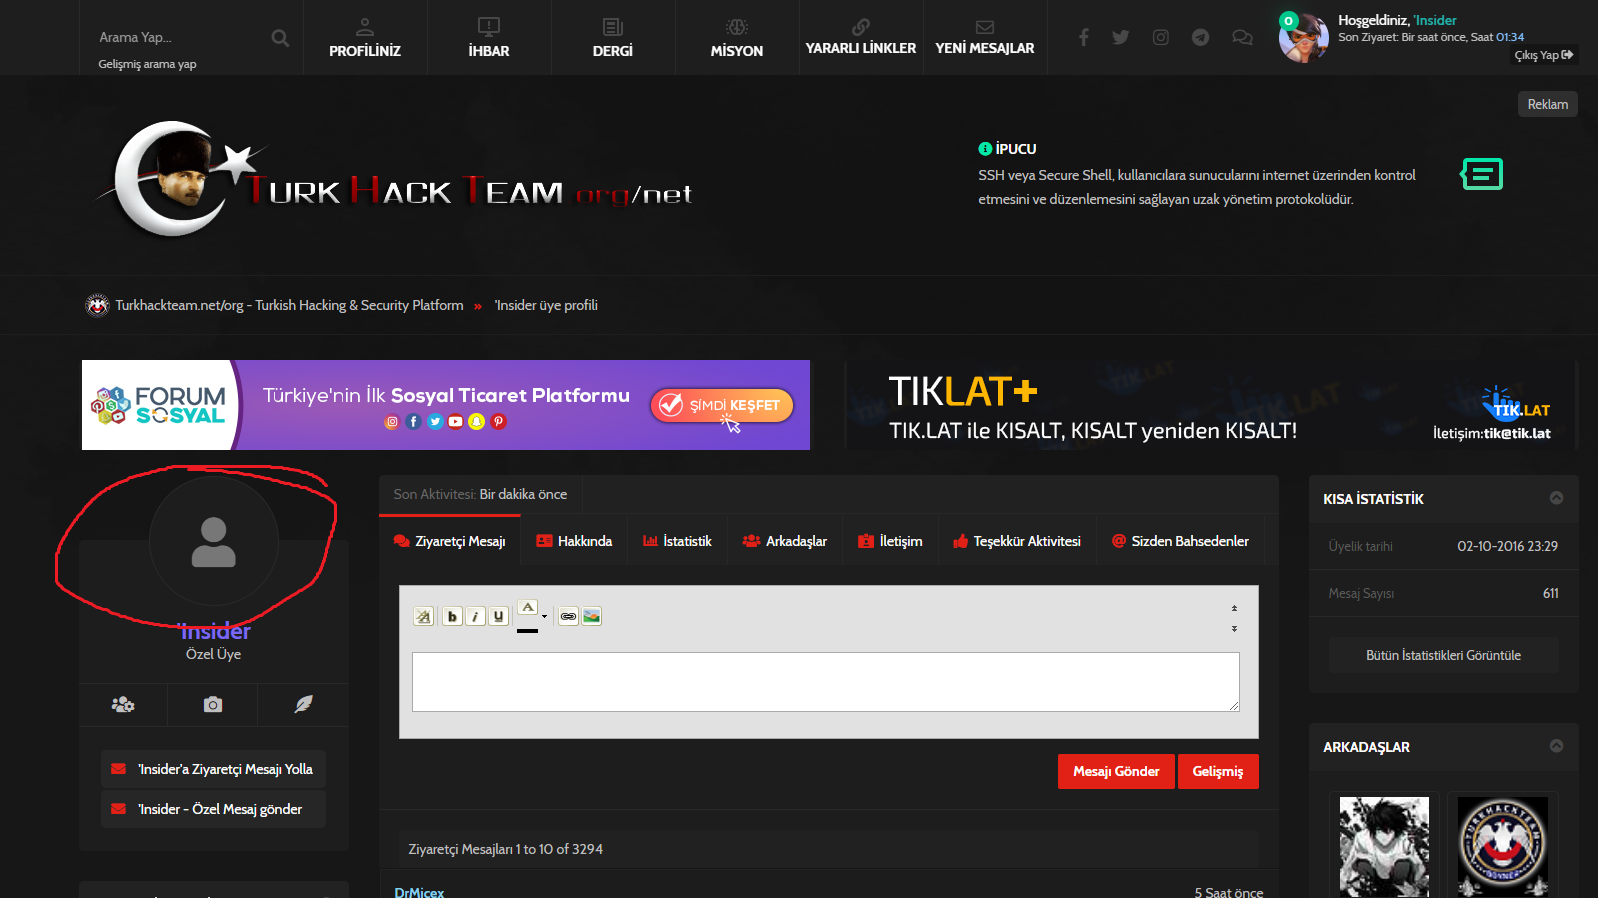Increase editor size with down arrows
This screenshot has width=1598, height=898.
pos(1234,629)
